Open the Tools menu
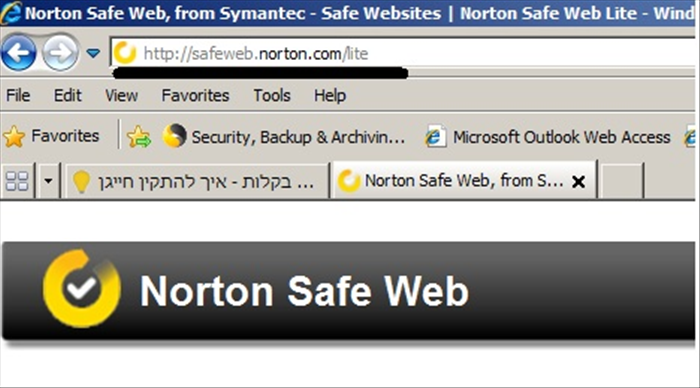 [x=272, y=95]
